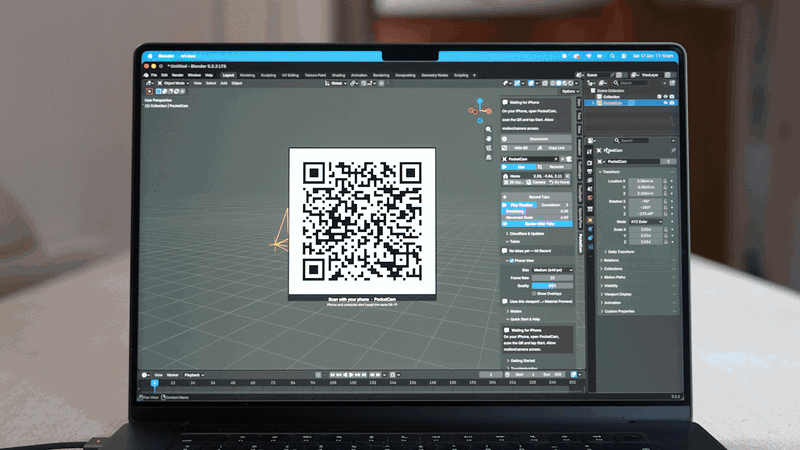Image resolution: width=800 pixels, height=450 pixels.
Task: Expand the Motion section
Action: (x=514, y=311)
